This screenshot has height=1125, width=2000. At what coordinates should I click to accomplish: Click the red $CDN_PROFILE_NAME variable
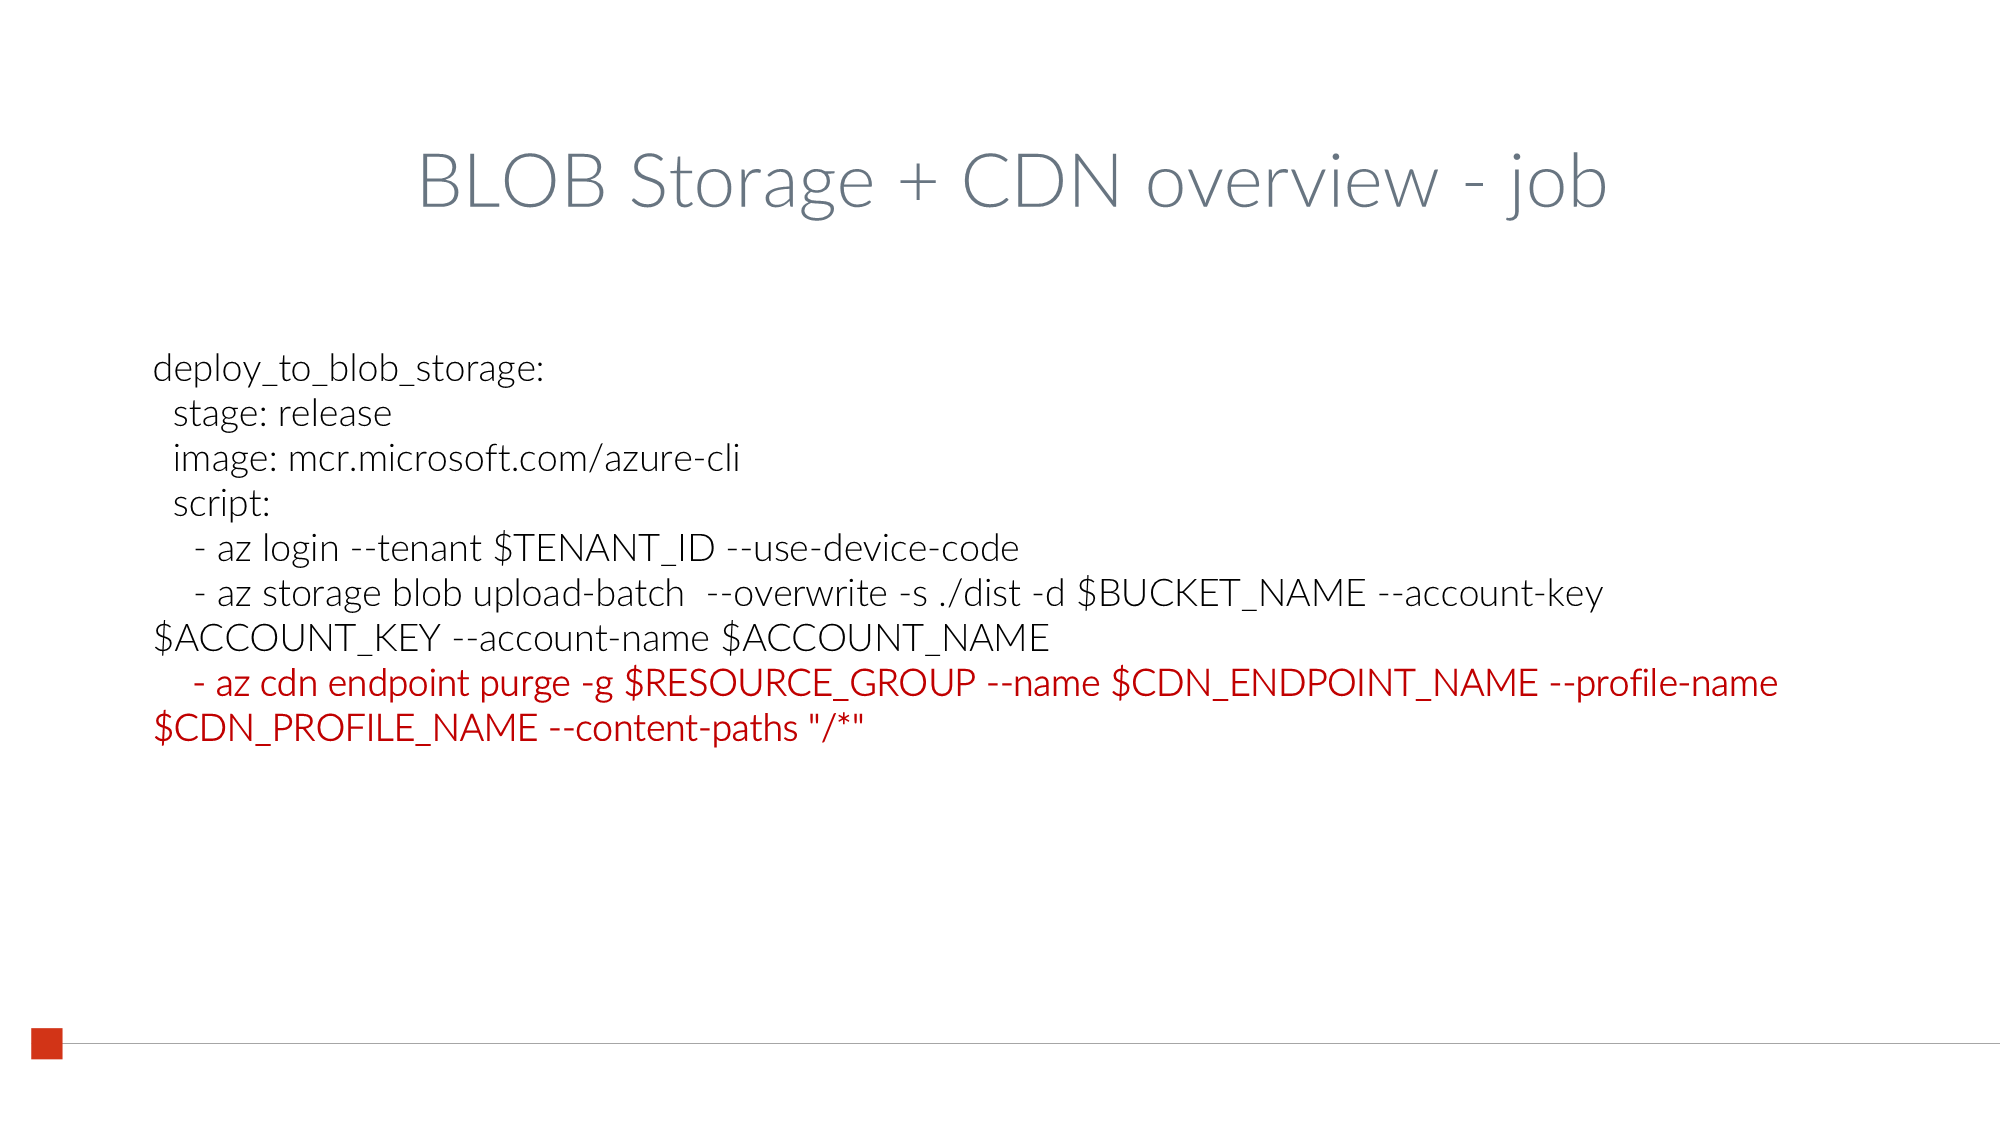[346, 729]
